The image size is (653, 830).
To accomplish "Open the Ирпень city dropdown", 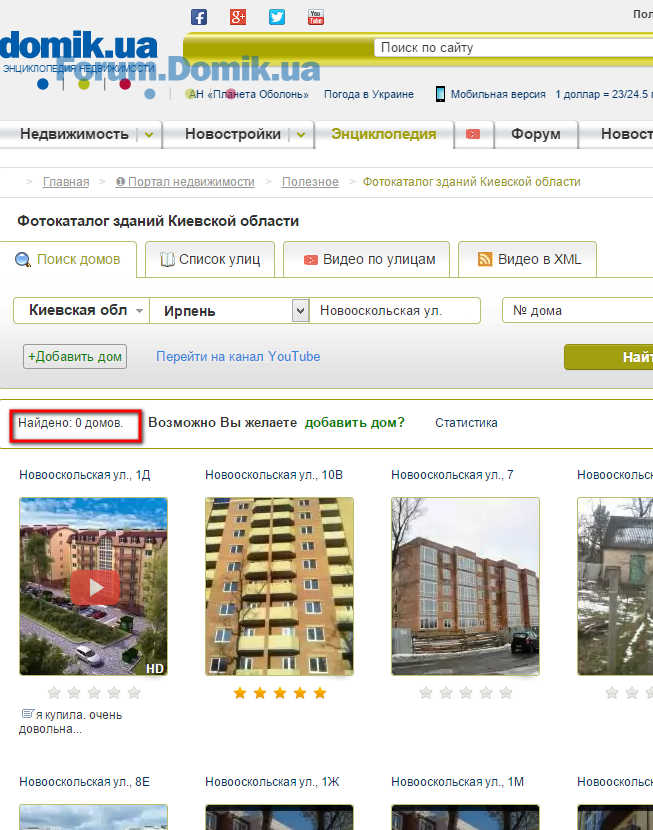I will 300,311.
